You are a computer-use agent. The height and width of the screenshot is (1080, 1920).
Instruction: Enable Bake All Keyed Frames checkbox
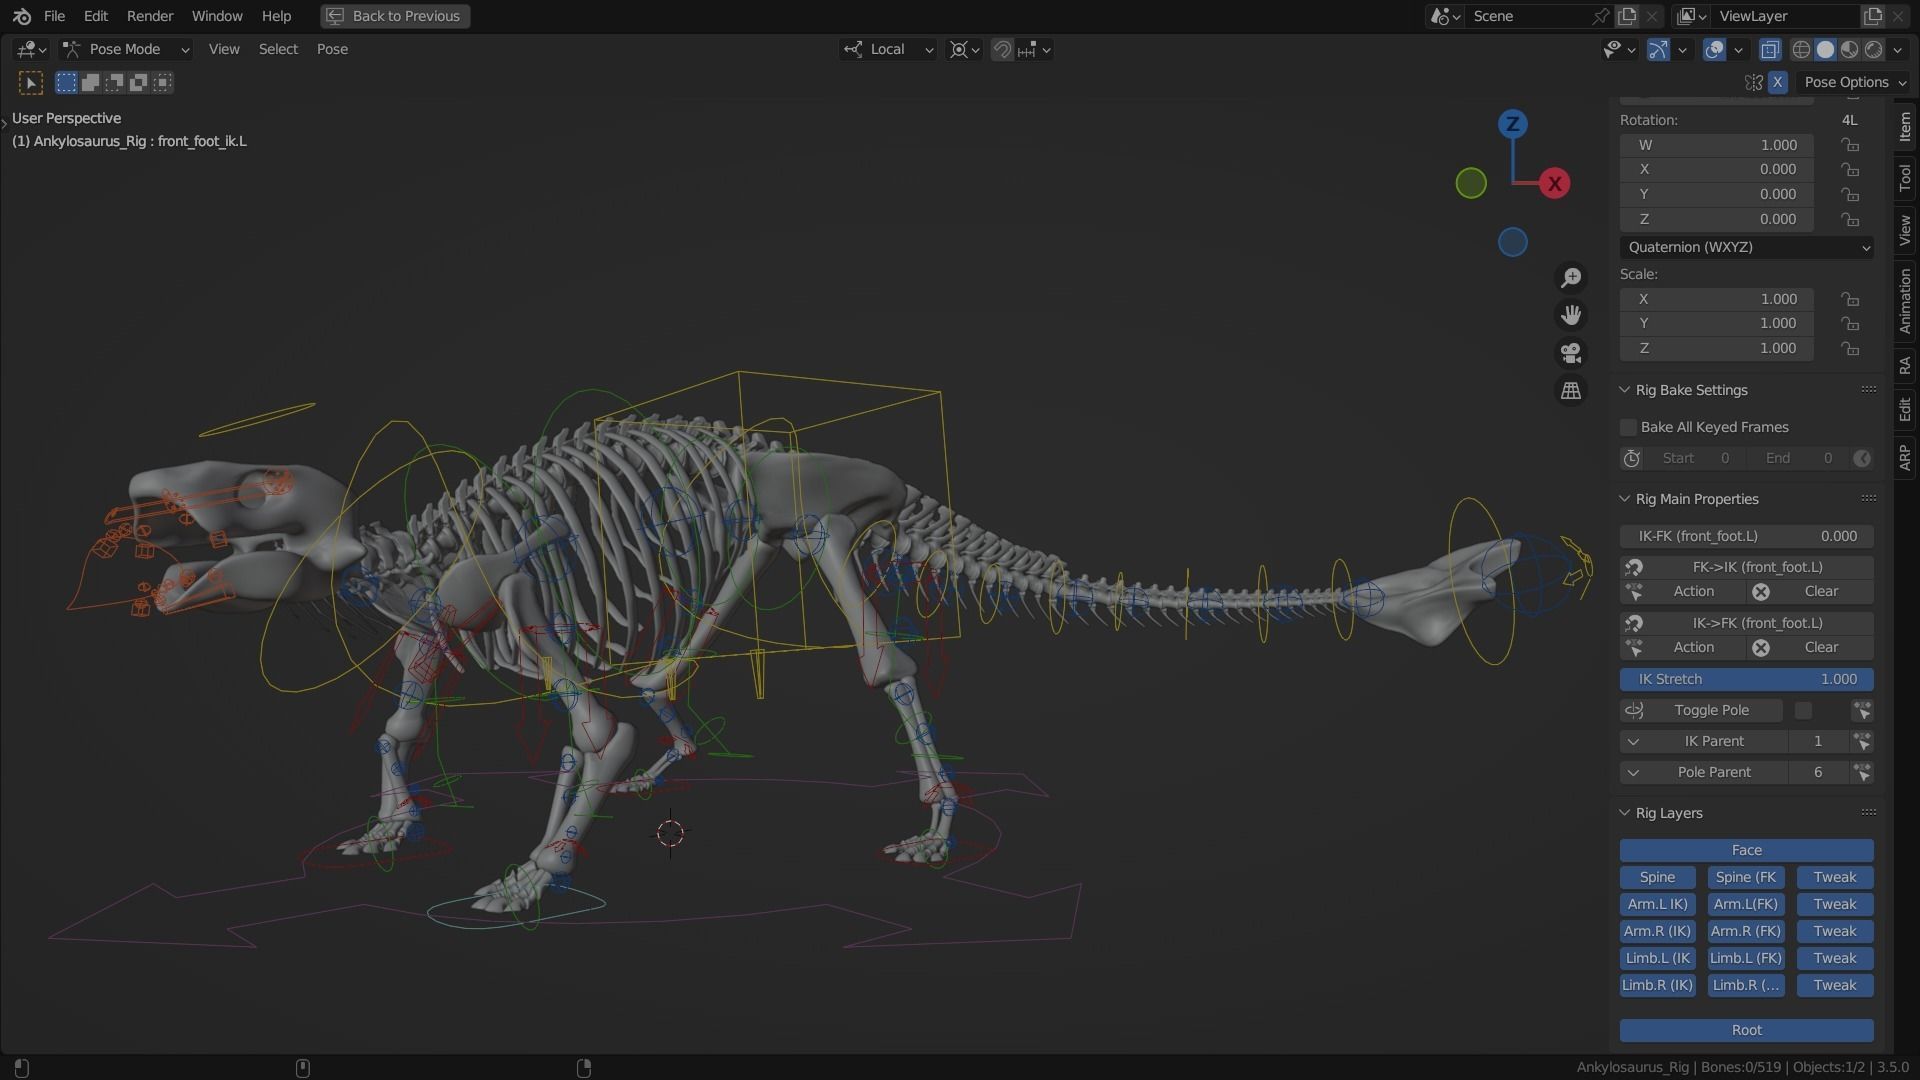1629,427
